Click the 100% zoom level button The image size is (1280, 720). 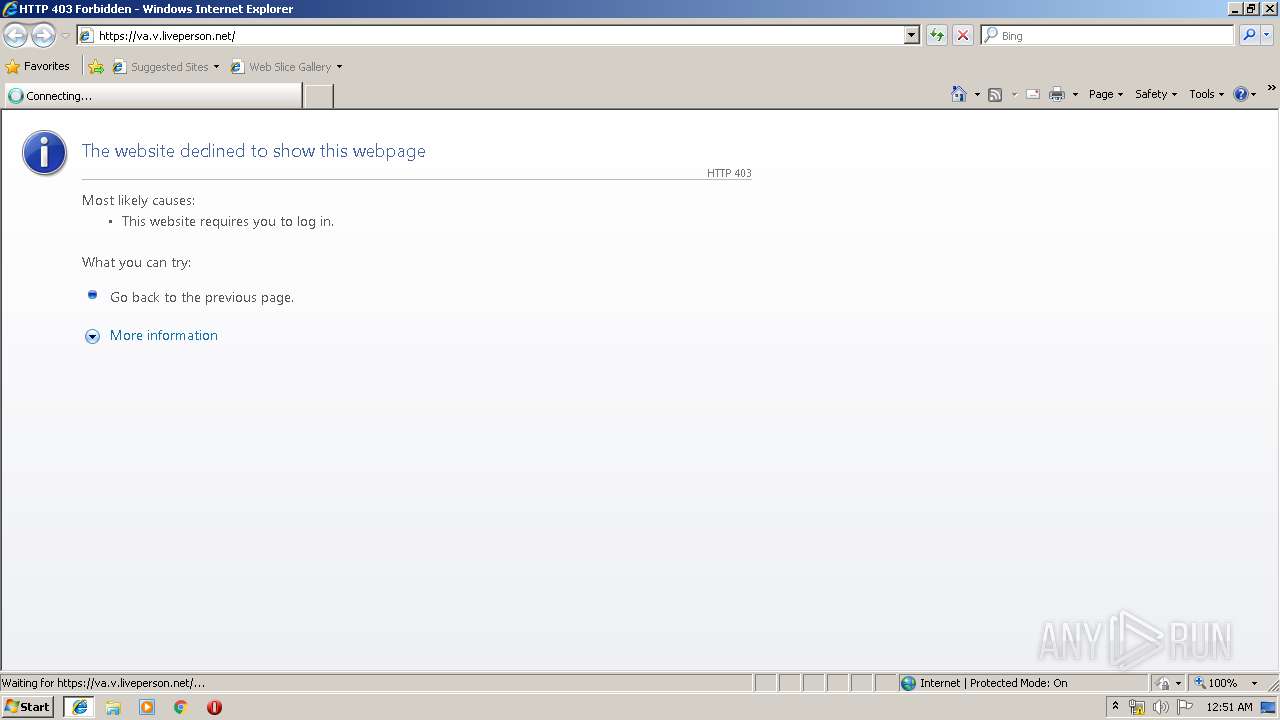(x=1216, y=683)
